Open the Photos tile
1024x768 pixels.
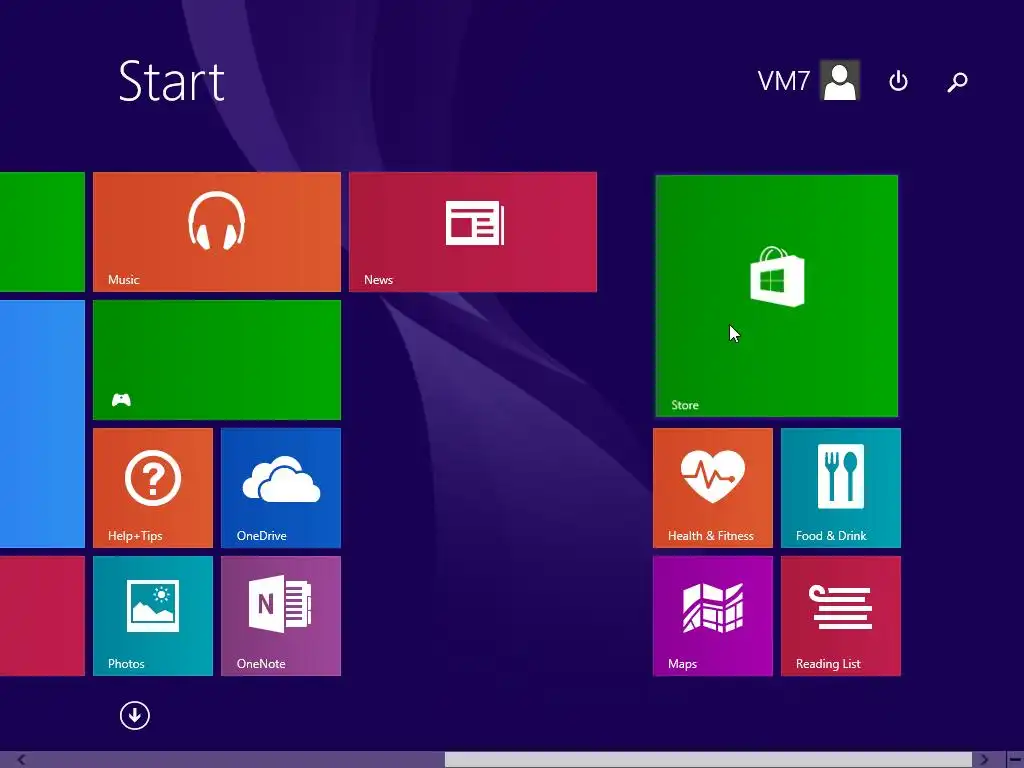(x=153, y=616)
